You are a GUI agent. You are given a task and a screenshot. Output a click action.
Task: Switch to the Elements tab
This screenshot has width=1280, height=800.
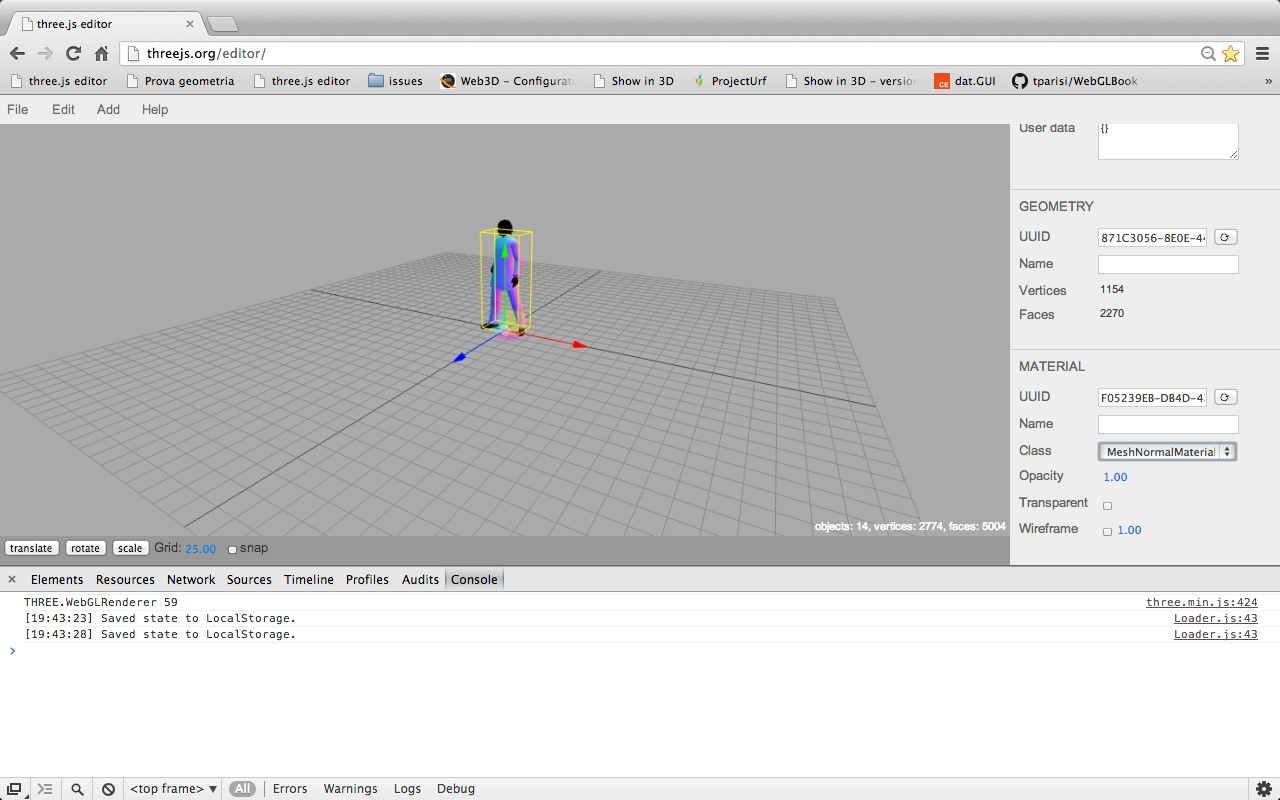tap(57, 579)
